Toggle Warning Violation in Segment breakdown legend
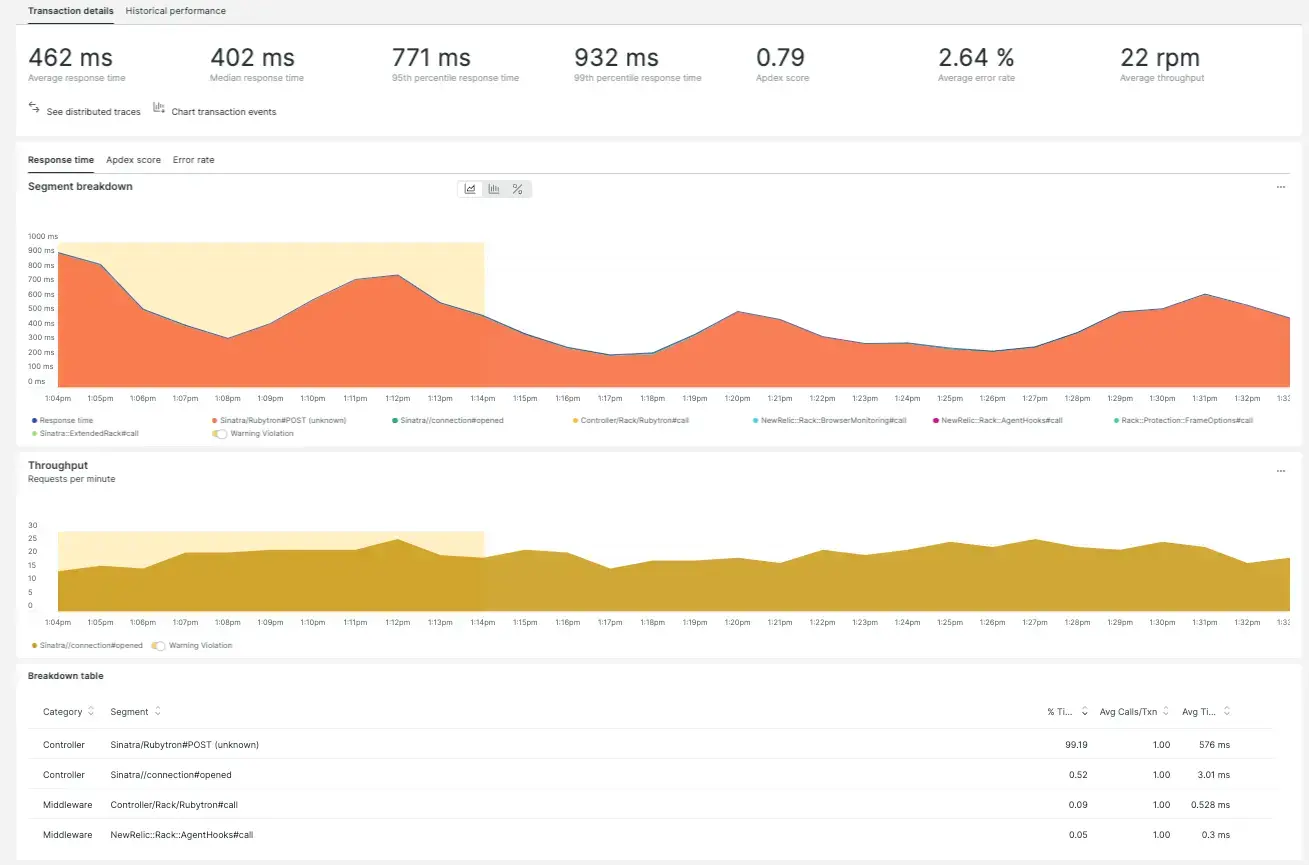 pyautogui.click(x=218, y=434)
